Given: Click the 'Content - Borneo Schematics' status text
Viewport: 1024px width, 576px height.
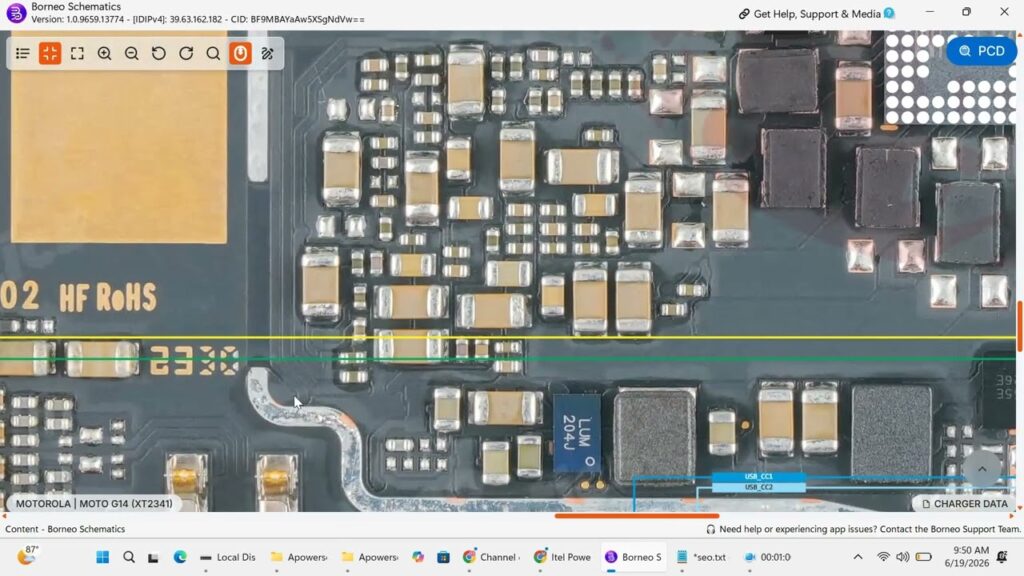Looking at the screenshot, I should (x=65, y=529).
